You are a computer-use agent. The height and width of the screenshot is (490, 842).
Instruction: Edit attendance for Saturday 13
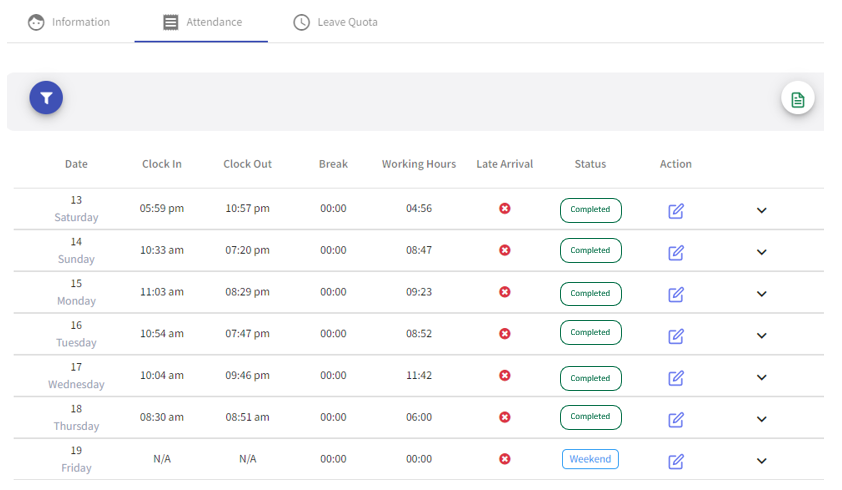(676, 211)
